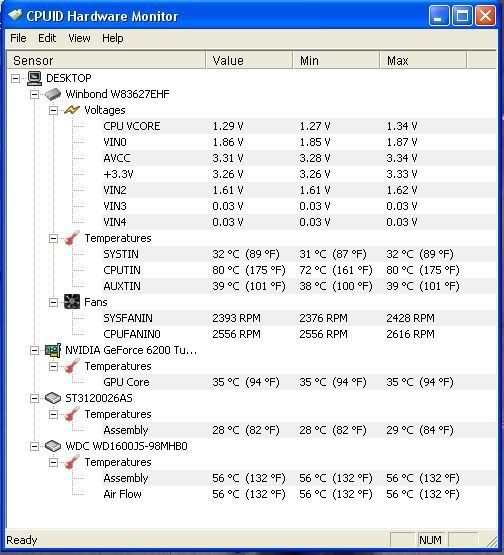The width and height of the screenshot is (504, 555).
Task: Open the Help menu
Action: (x=113, y=38)
